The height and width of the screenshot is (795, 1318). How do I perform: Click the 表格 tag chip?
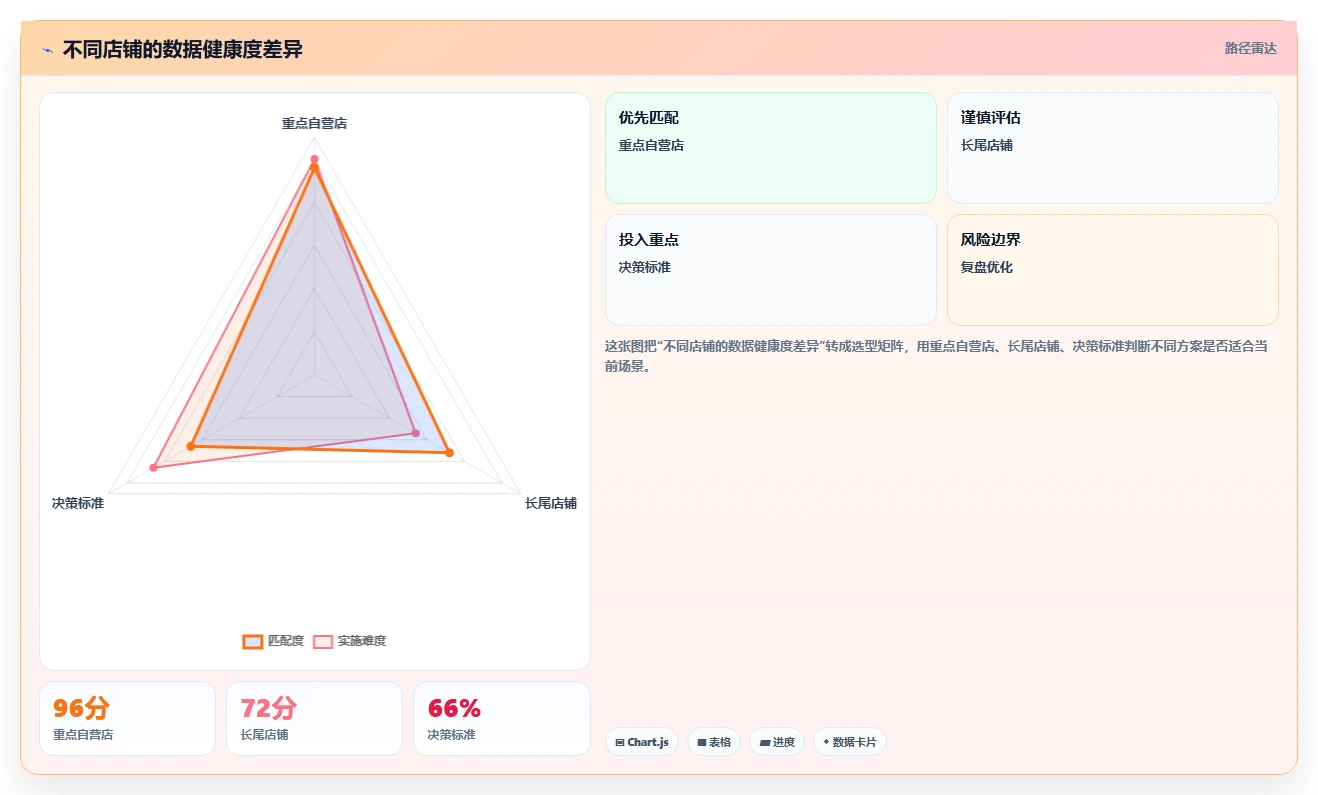click(714, 742)
